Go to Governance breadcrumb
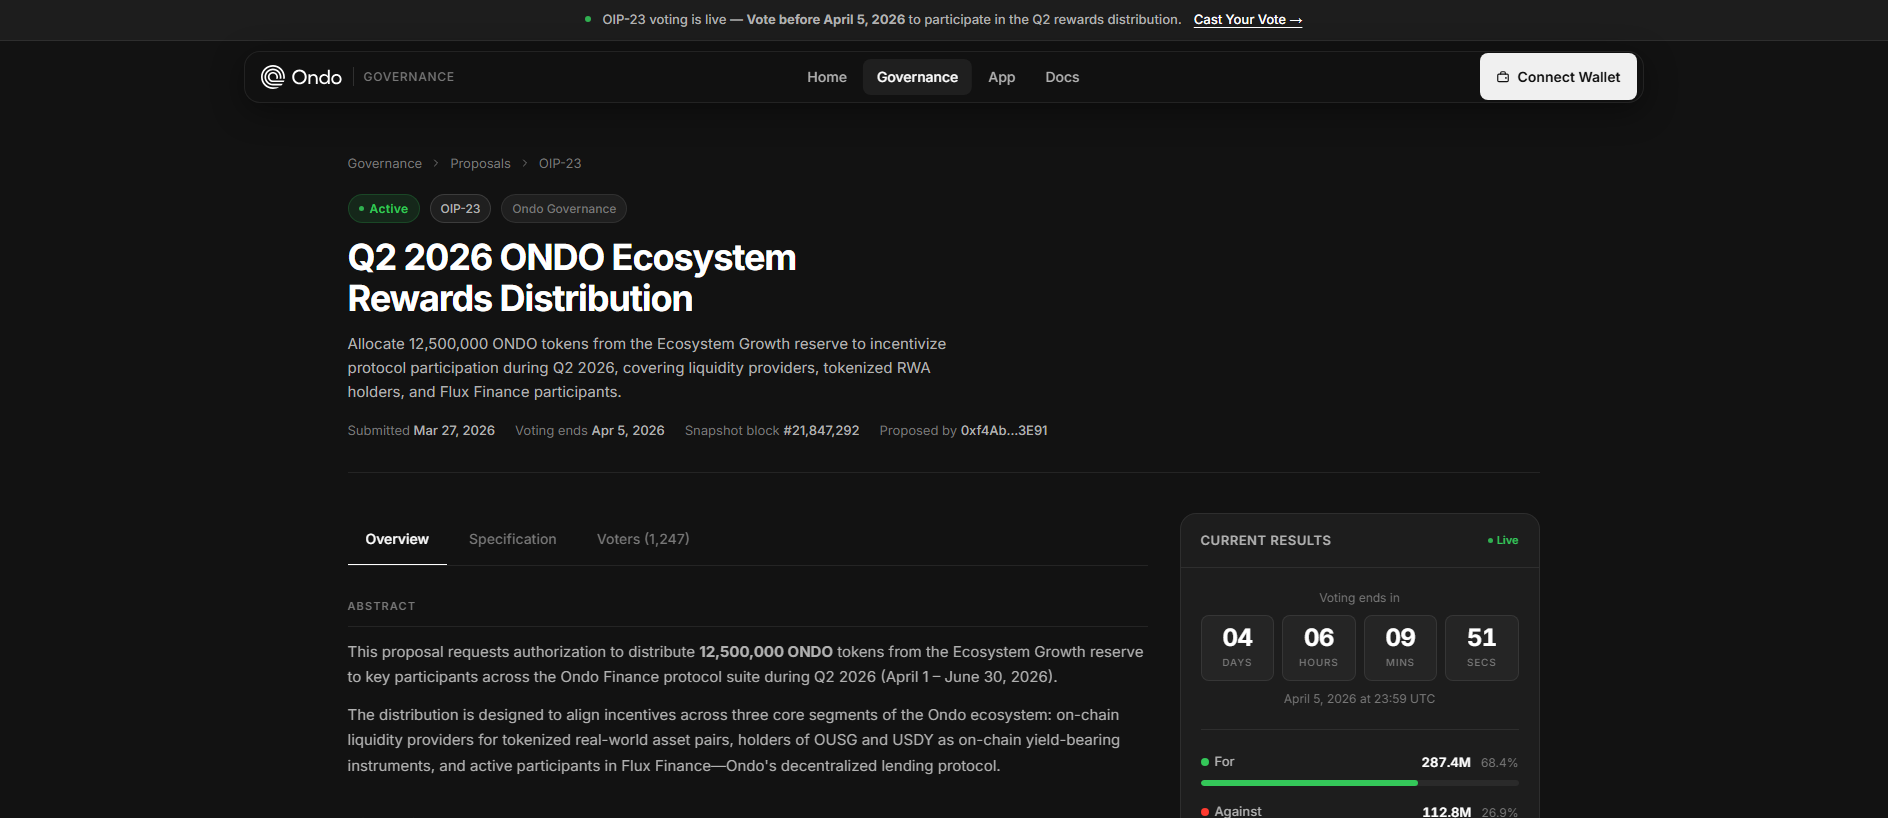 click(385, 163)
